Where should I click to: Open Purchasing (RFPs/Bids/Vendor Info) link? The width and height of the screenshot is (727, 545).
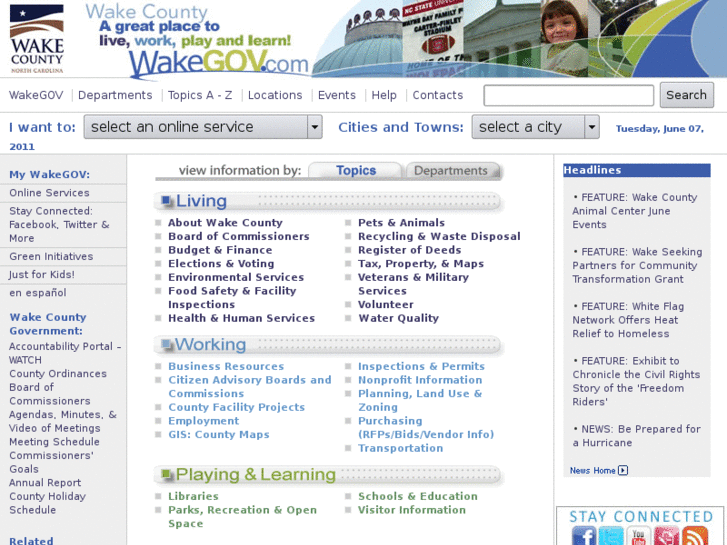pyautogui.click(x=426, y=428)
